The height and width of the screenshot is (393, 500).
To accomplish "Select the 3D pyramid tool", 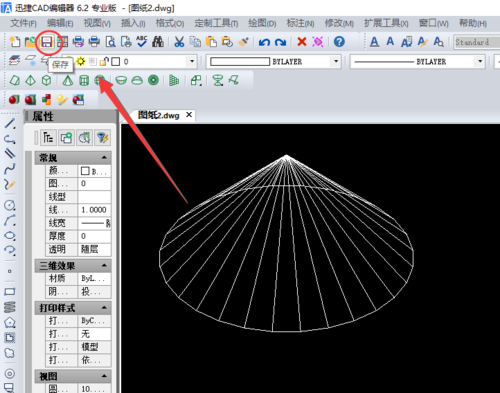I will 30,80.
